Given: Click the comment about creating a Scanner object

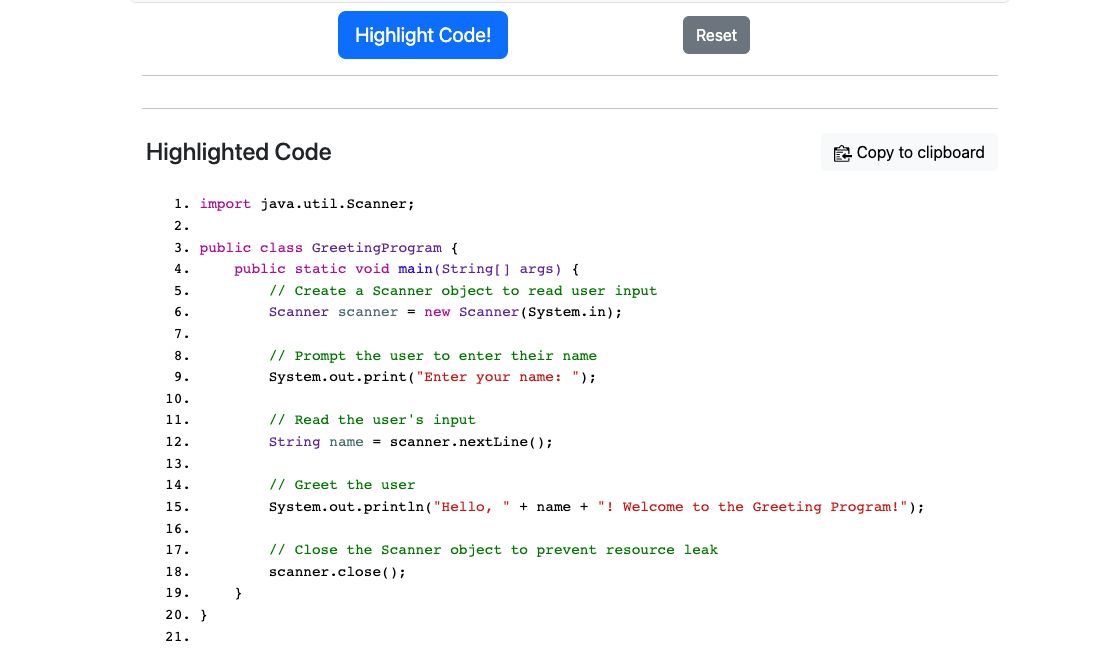Looking at the screenshot, I should [462, 291].
